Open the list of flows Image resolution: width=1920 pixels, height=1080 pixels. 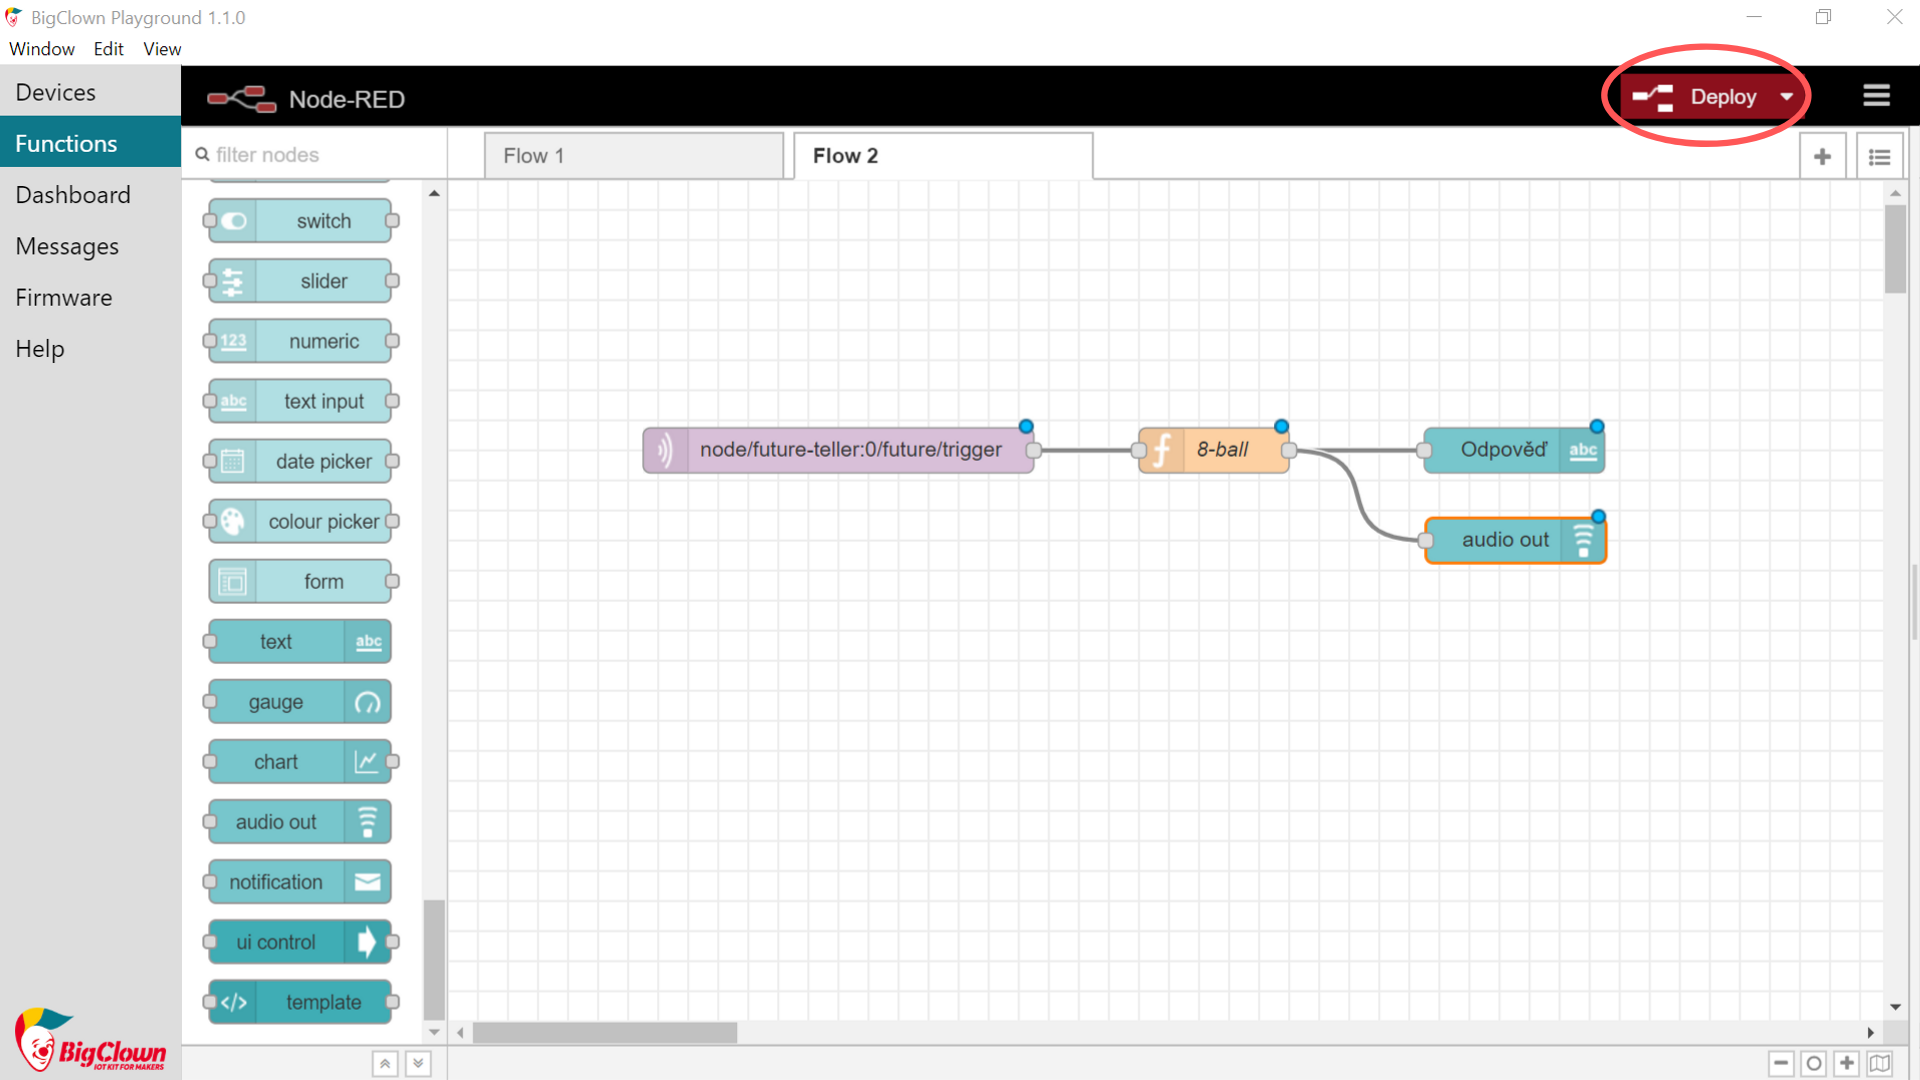coord(1879,157)
